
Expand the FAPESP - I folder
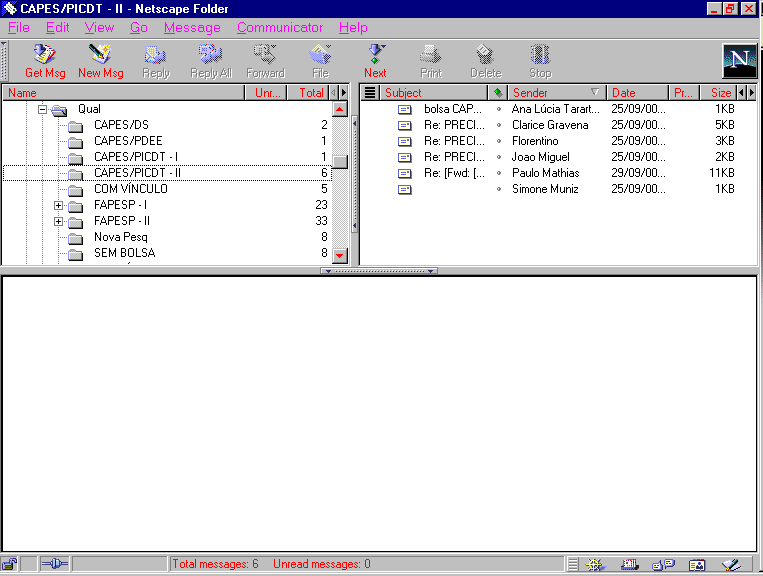[x=58, y=205]
